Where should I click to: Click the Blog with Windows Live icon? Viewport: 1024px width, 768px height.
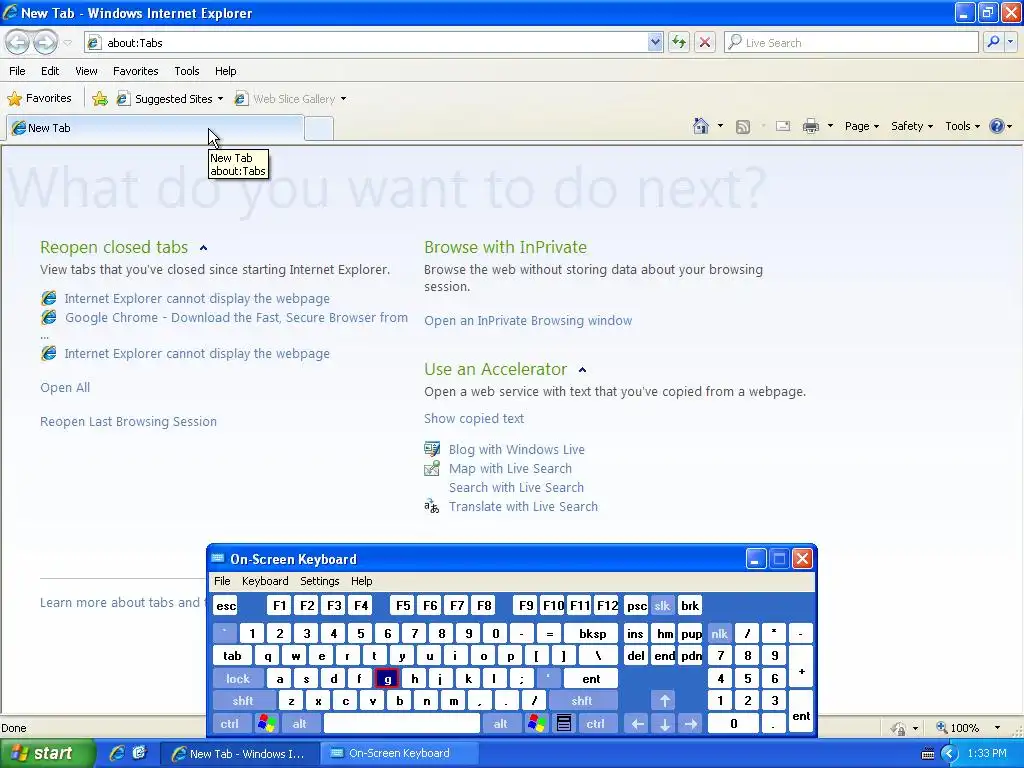click(432, 449)
